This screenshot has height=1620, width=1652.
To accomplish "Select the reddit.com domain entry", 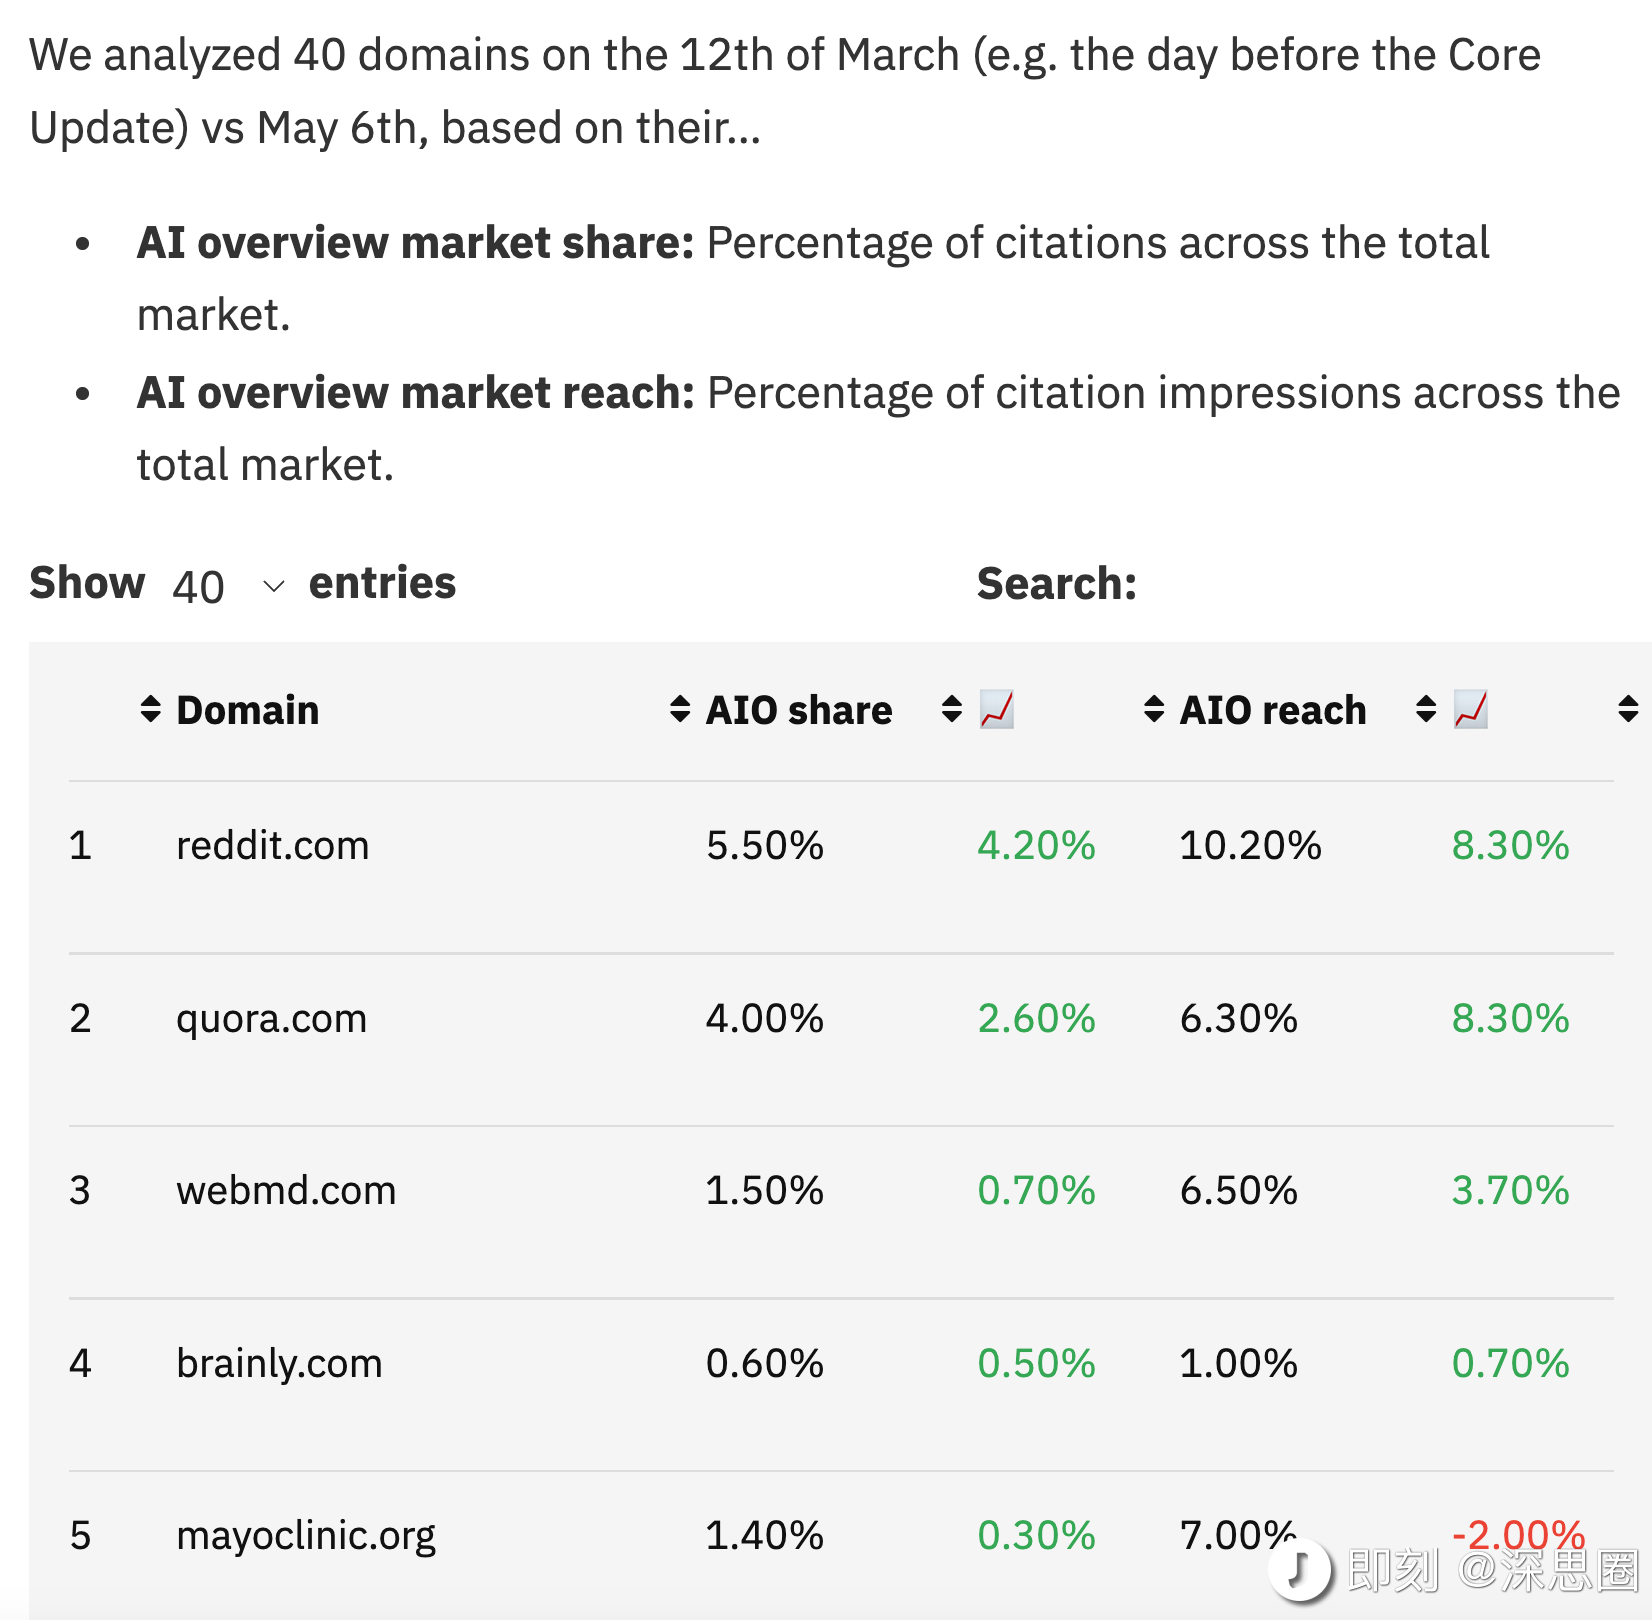I will 273,846.
